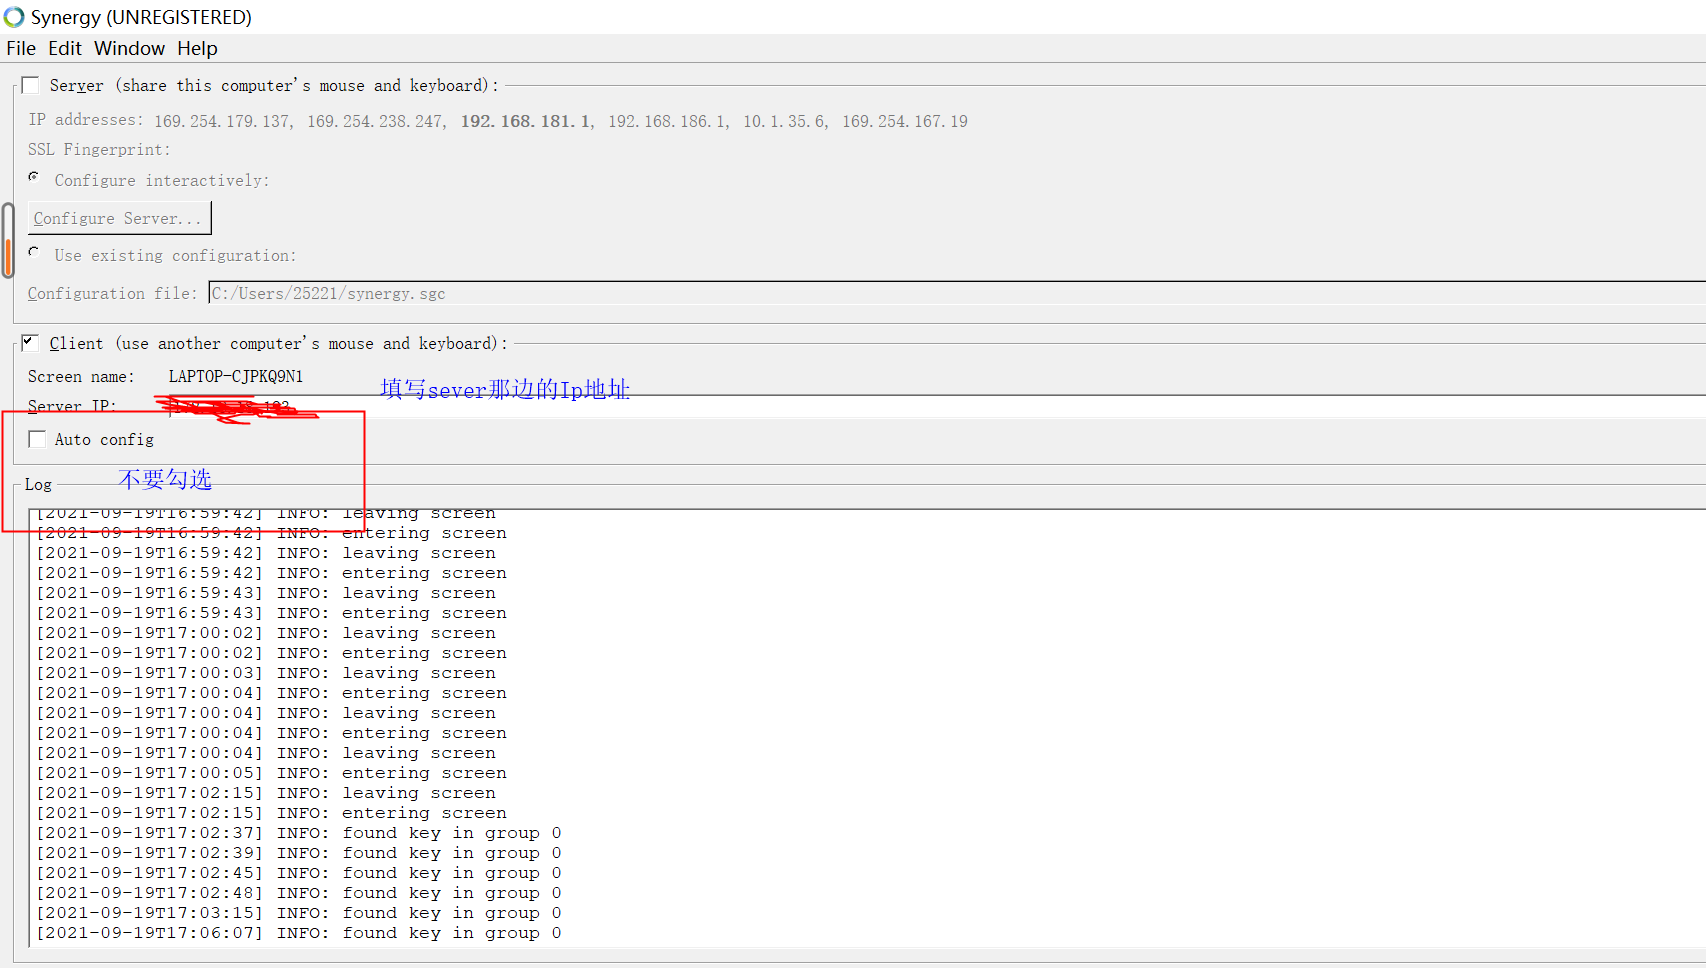The width and height of the screenshot is (1706, 968).
Task: Click the bold IP address 192.168.181.1
Action: 526,121
